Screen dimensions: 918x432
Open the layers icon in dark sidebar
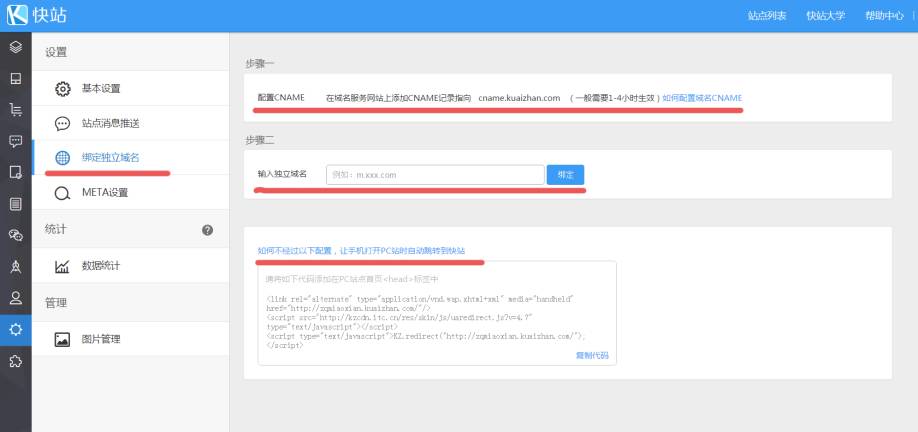pos(16,46)
